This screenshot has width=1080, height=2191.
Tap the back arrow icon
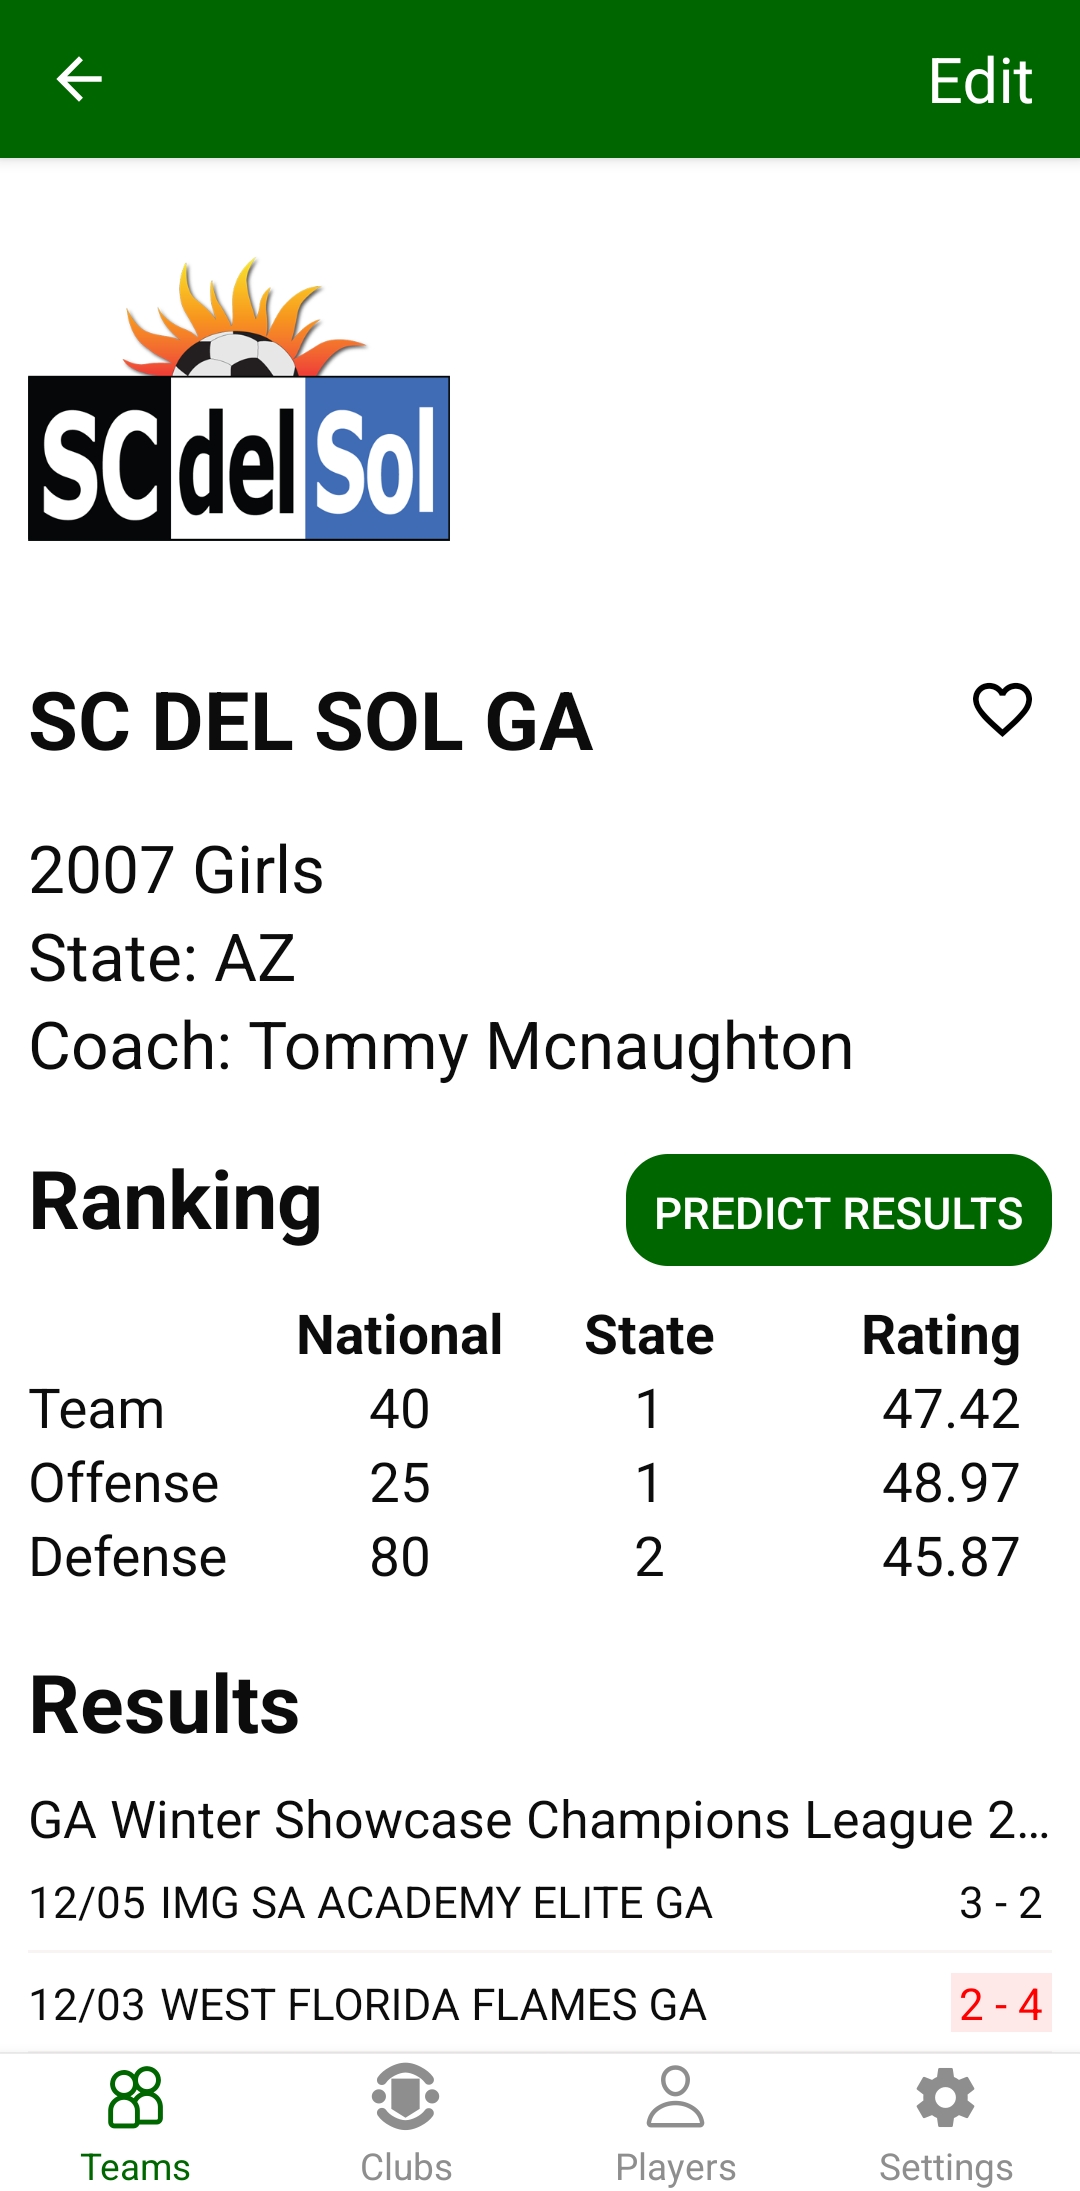[79, 79]
